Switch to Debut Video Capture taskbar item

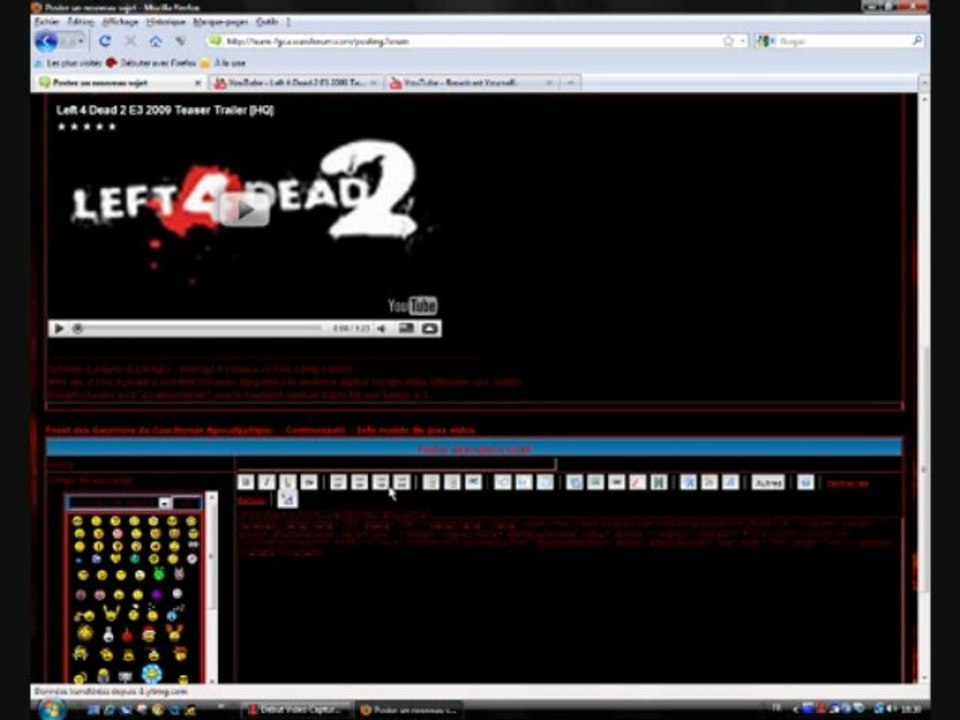pyautogui.click(x=296, y=710)
